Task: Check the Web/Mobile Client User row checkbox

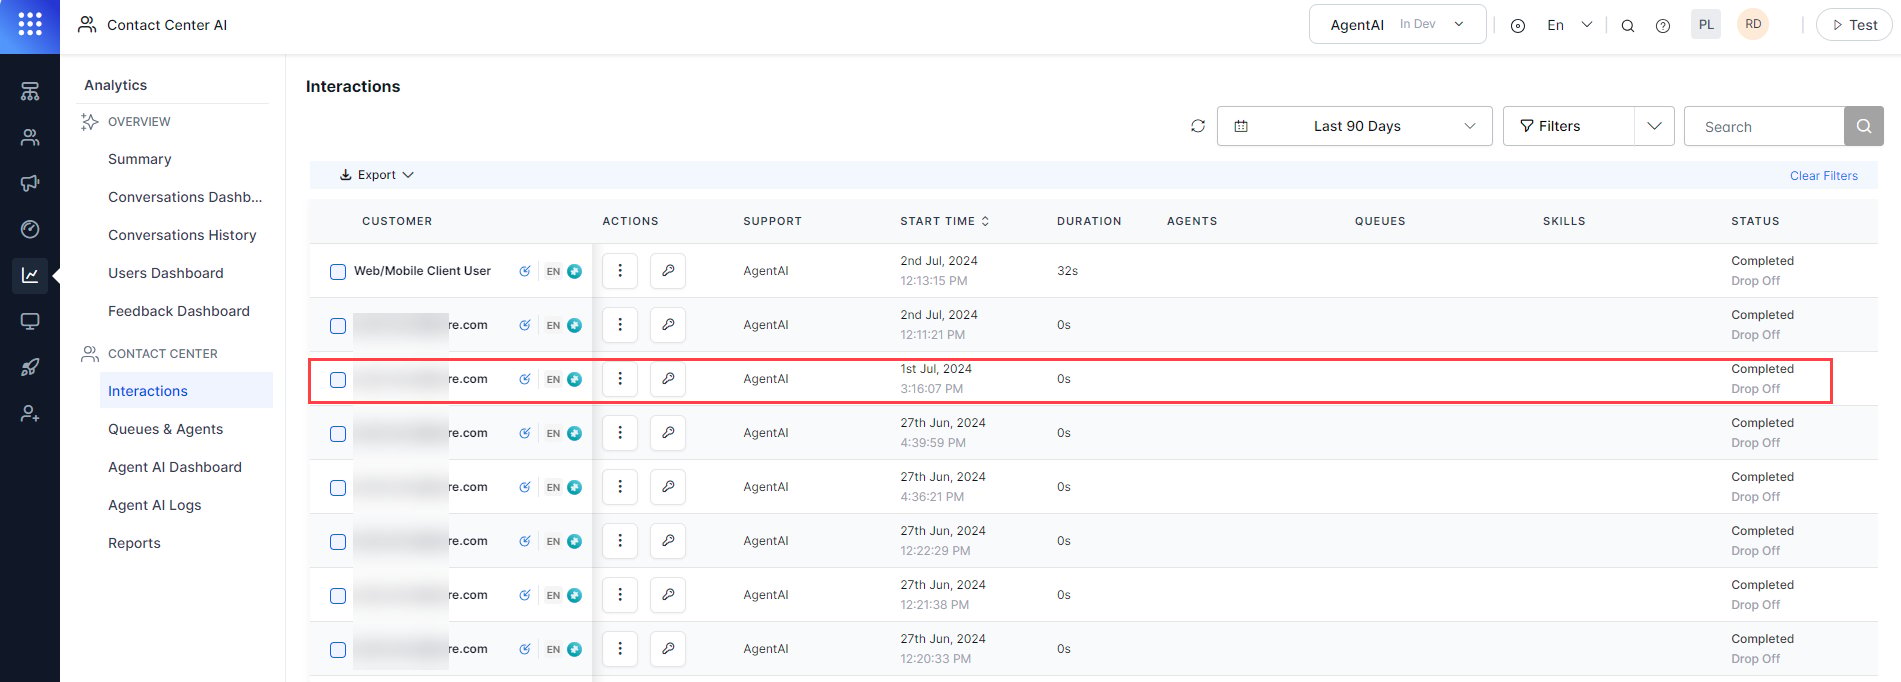Action: click(338, 272)
